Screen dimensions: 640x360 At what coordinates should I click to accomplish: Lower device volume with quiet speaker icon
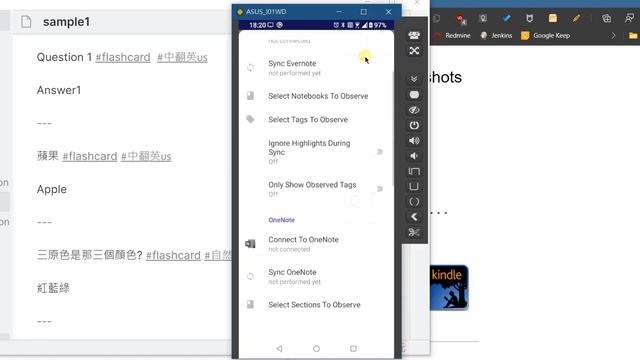pyautogui.click(x=413, y=156)
